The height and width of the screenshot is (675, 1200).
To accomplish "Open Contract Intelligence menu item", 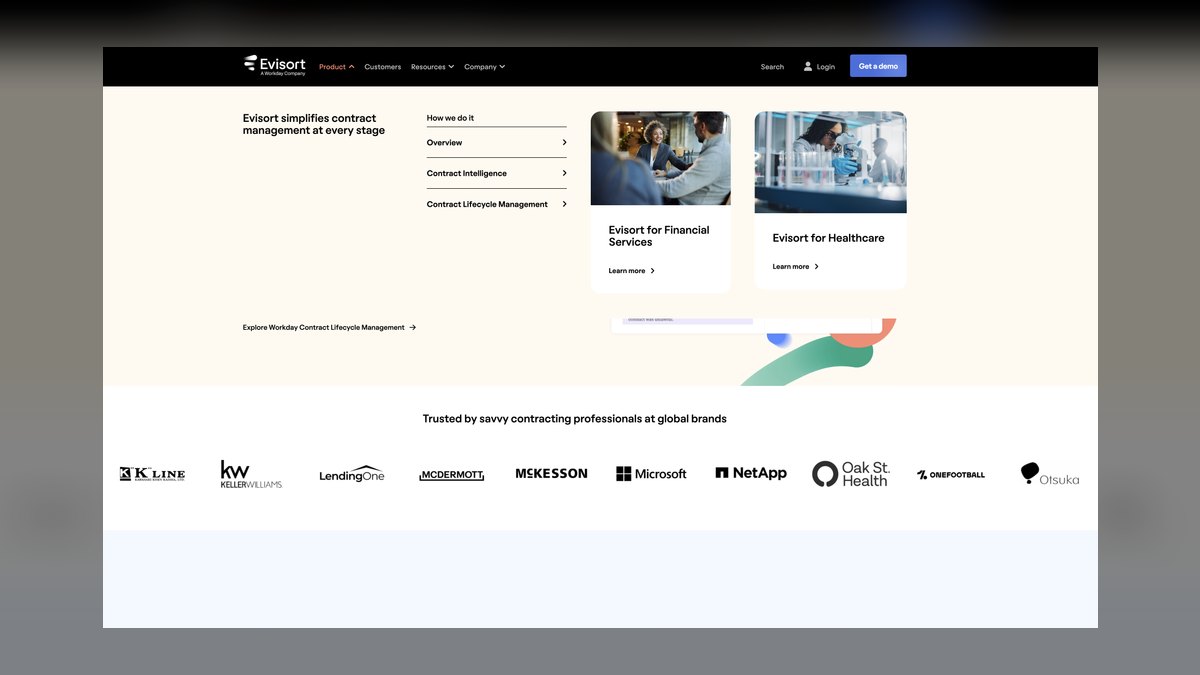I will (496, 174).
